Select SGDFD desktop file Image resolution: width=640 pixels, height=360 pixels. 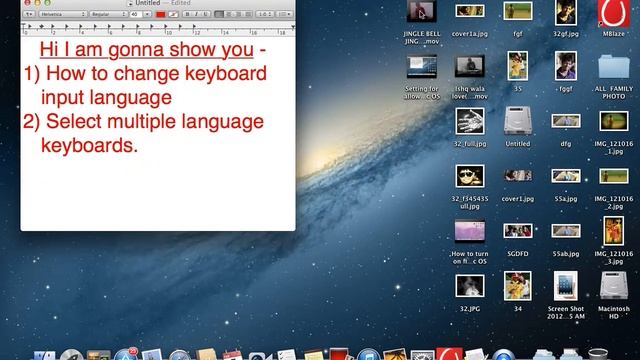coord(518,240)
